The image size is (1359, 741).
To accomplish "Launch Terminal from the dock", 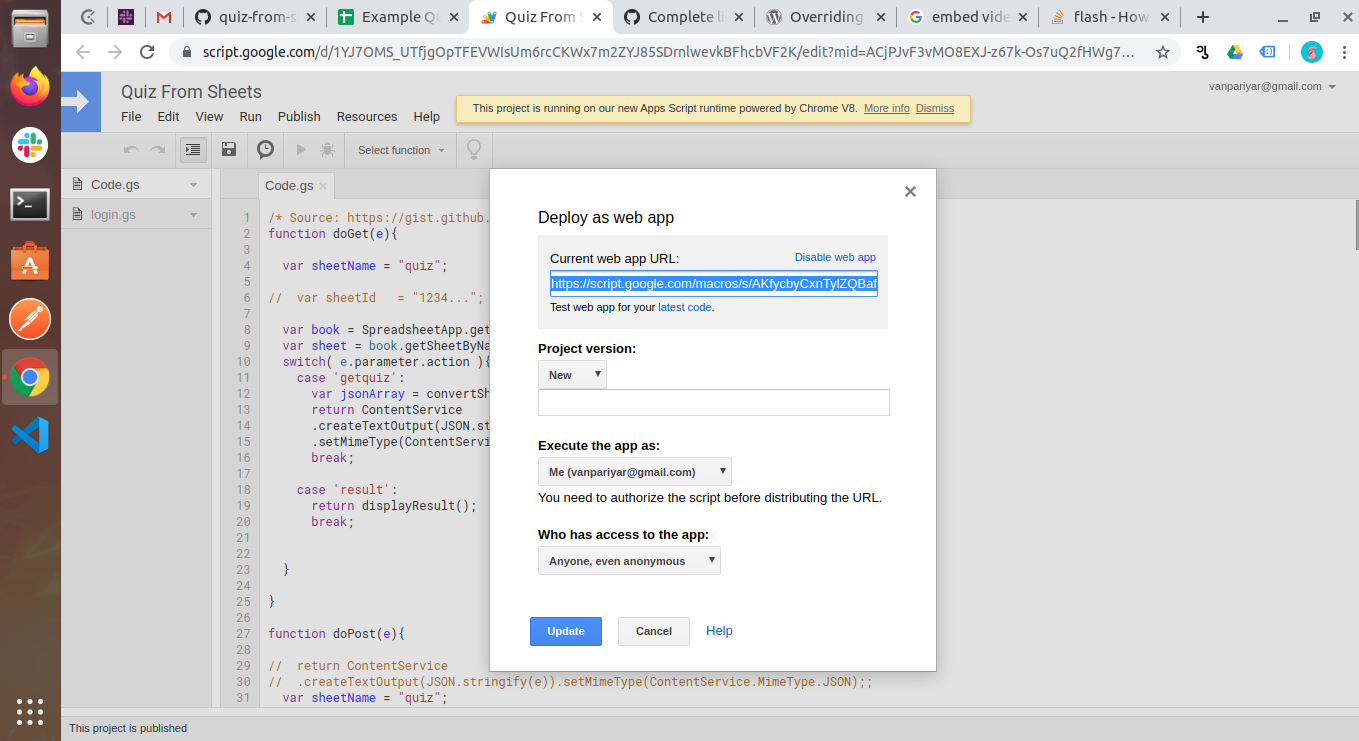I will pyautogui.click(x=30, y=204).
